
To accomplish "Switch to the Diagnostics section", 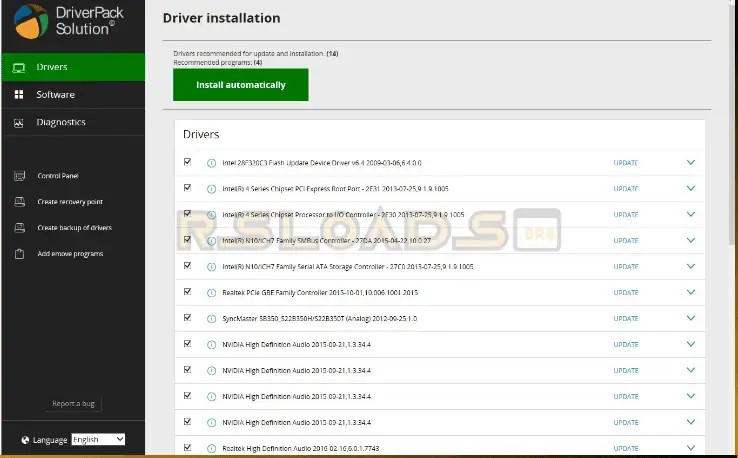I will point(73,122).
